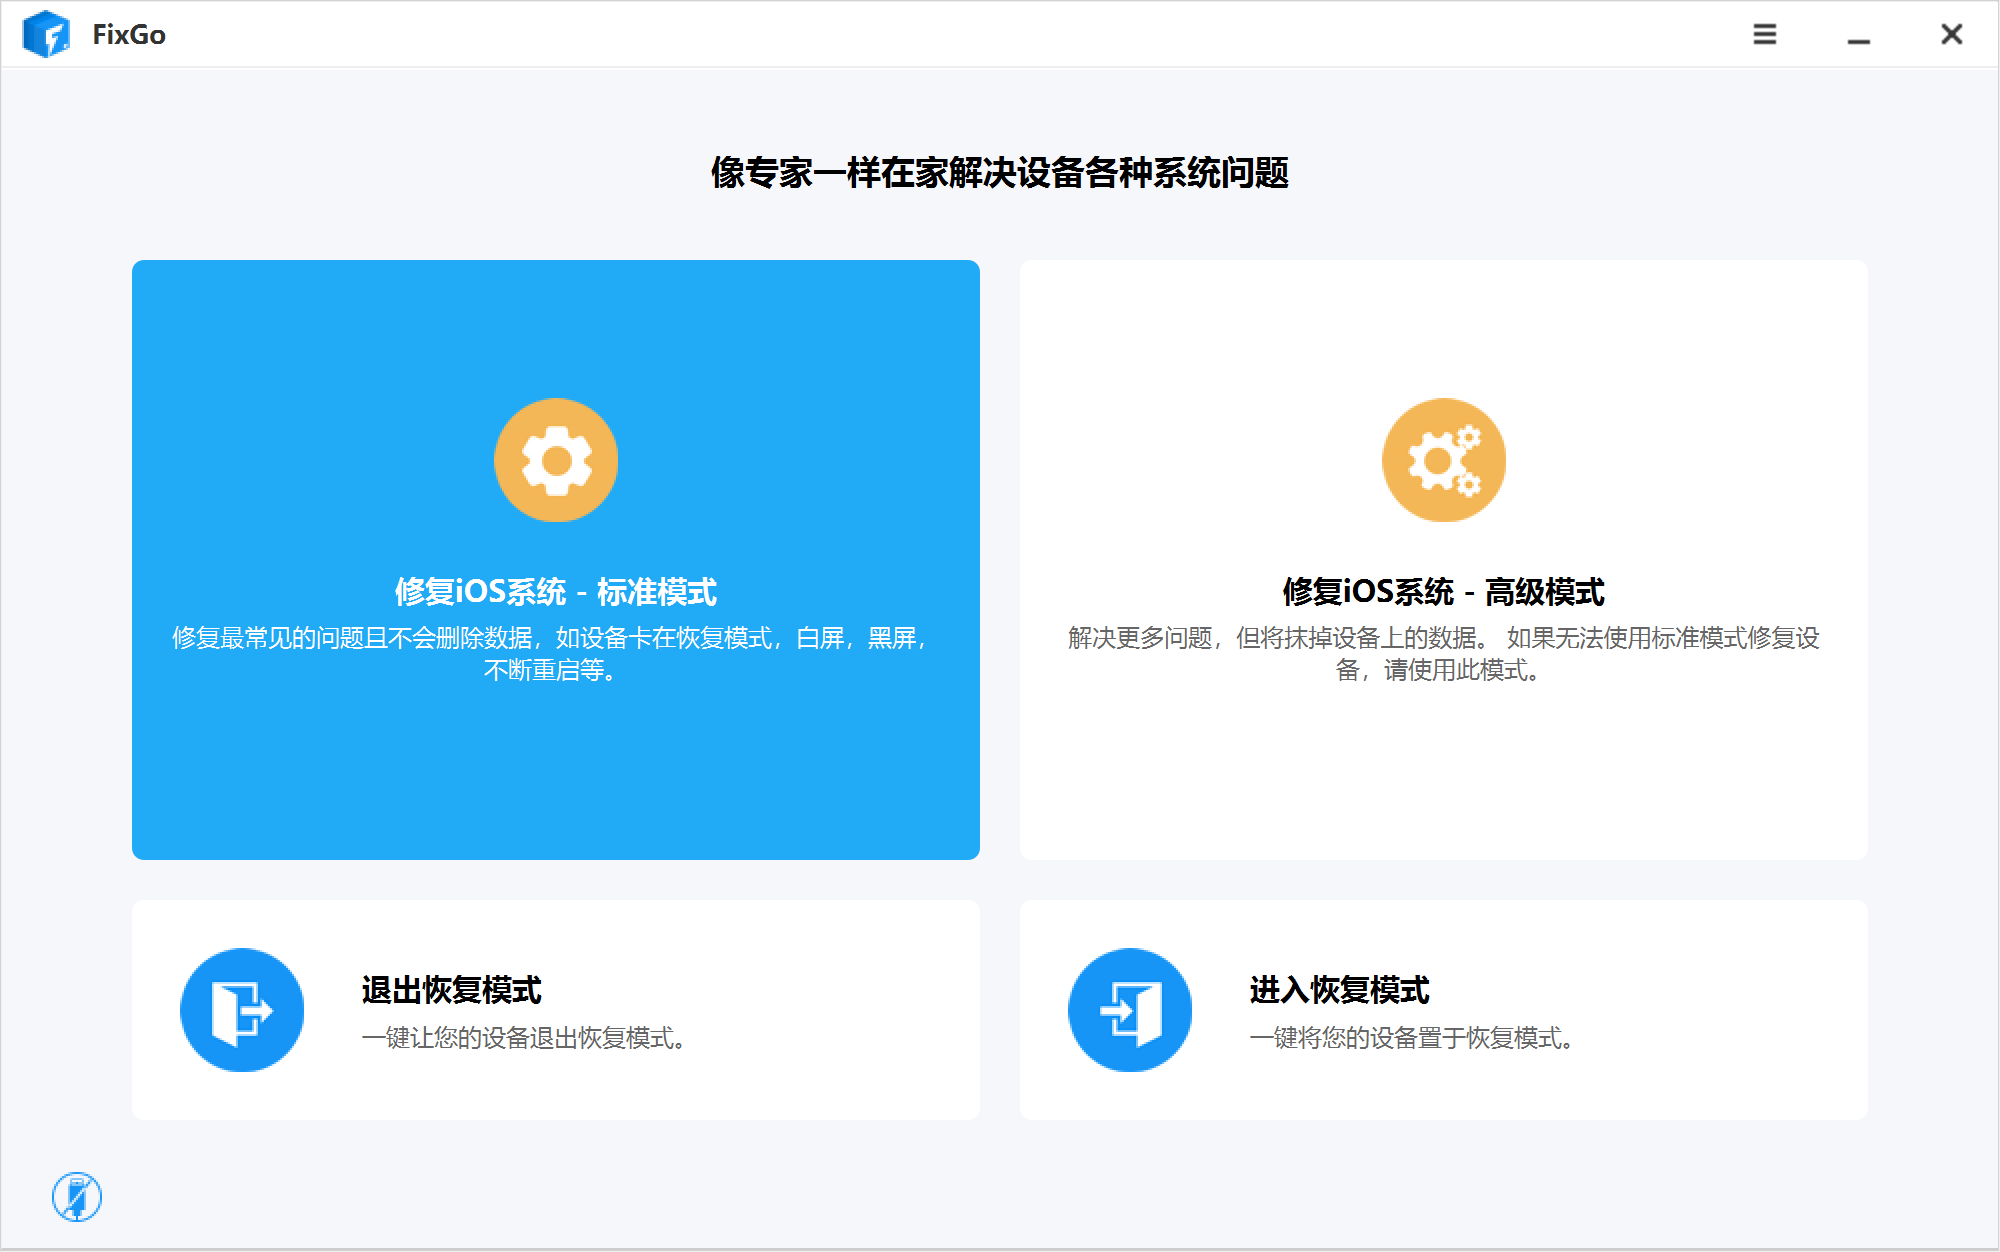Viewport: 2000px width, 1252px height.
Task: Click the exit recovery mode door icon
Action: click(242, 1010)
